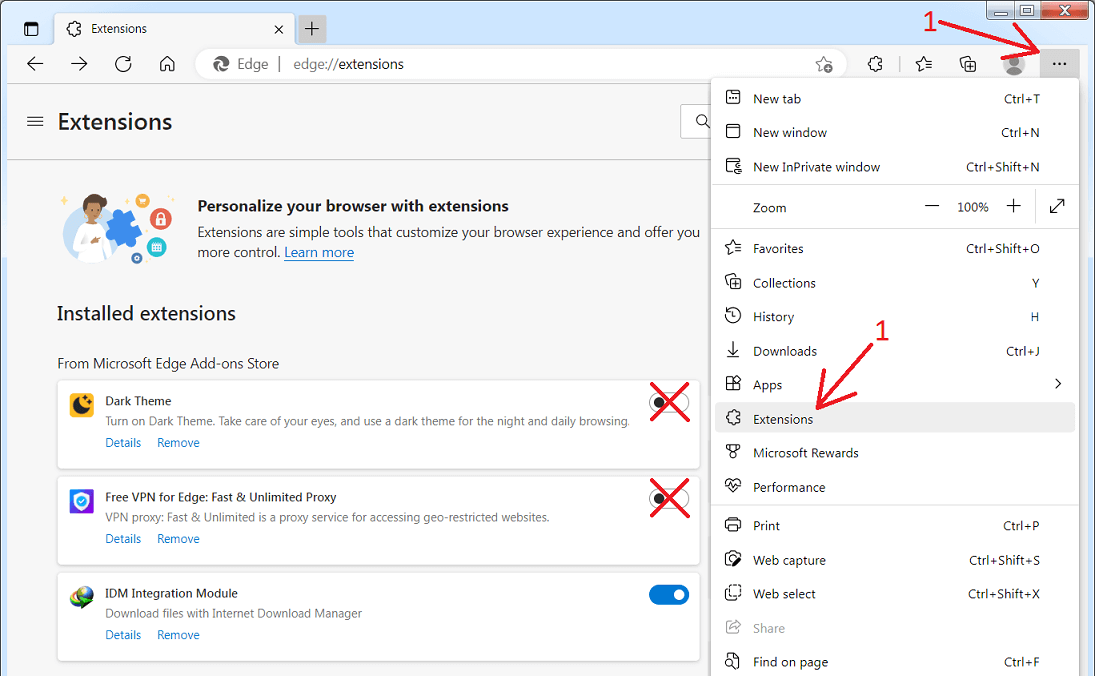The height and width of the screenshot is (676, 1095).
Task: Open the Extensions page hamburger menu
Action: point(35,121)
